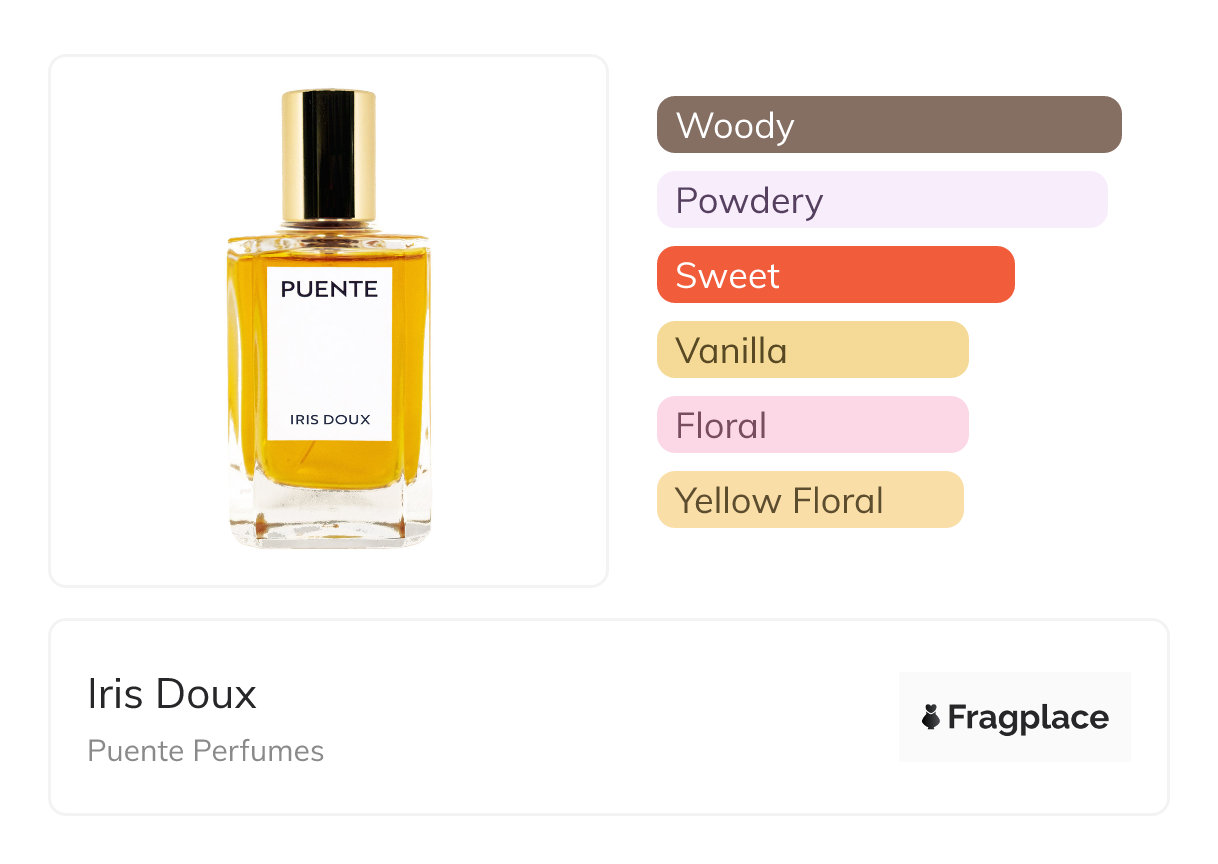The height and width of the screenshot is (864, 1218).
Task: Click the Fragplace wordmark text
Action: pyautogui.click(x=1028, y=717)
